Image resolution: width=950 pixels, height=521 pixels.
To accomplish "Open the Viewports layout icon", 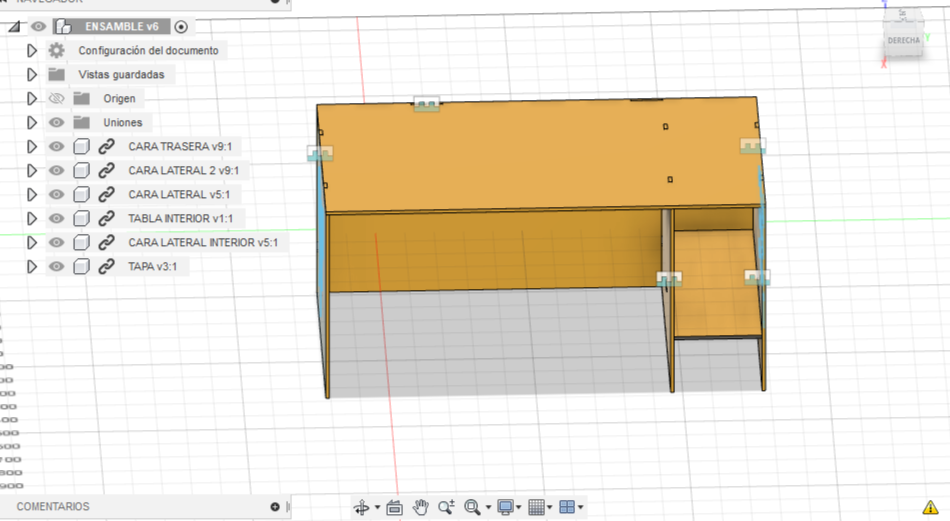I will [567, 507].
